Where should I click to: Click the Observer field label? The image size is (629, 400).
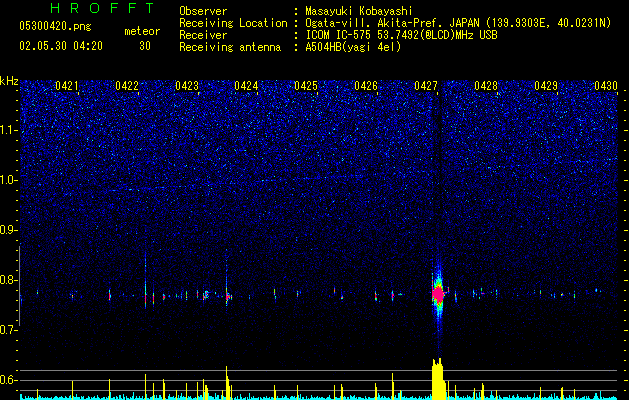[x=203, y=11]
